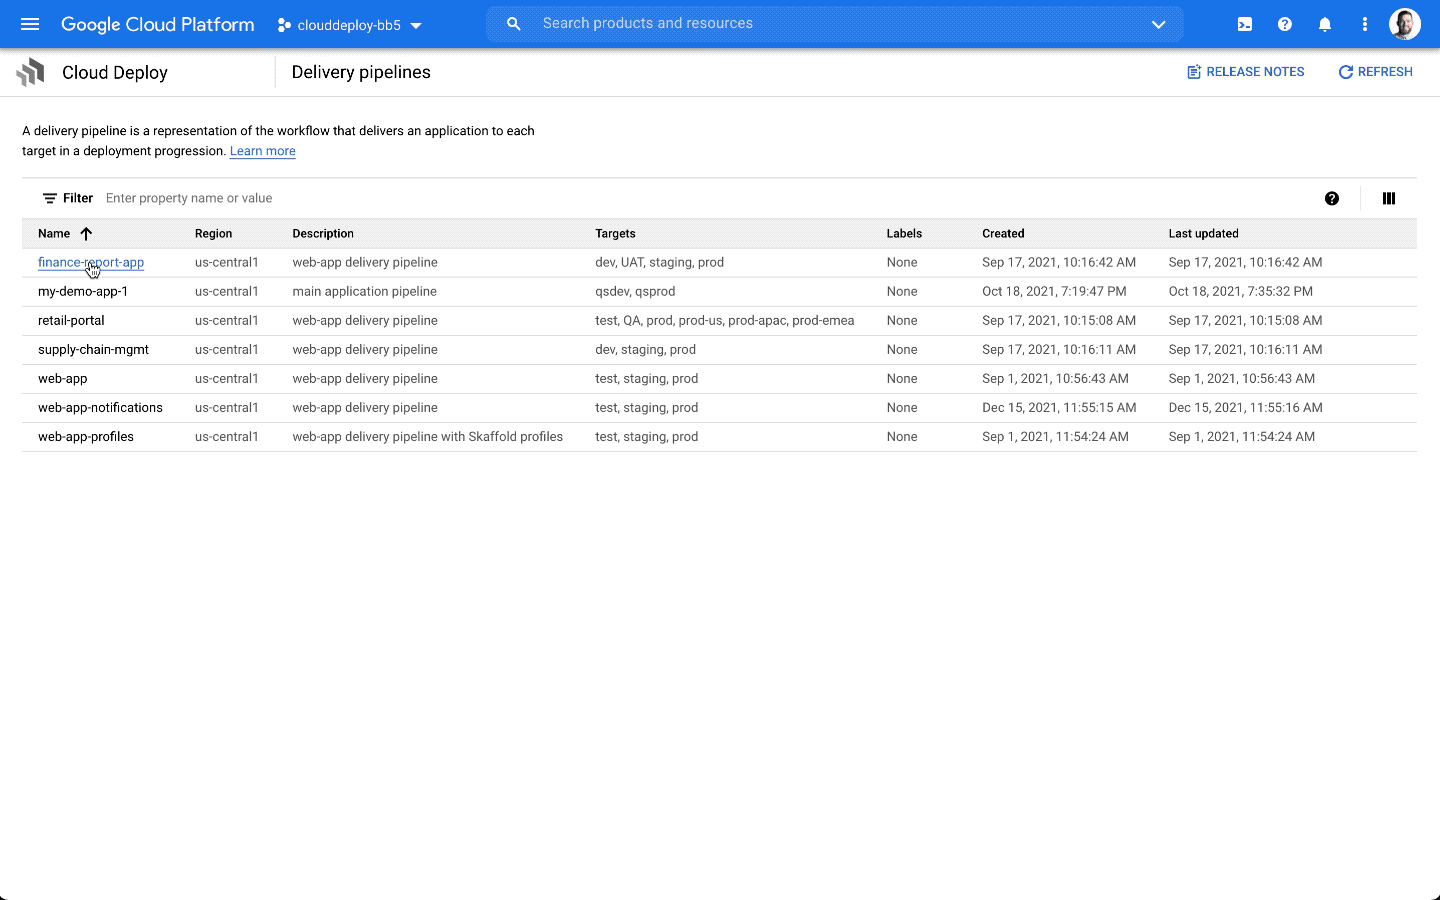
Task: Click the search products and resources field
Action: tap(700, 24)
